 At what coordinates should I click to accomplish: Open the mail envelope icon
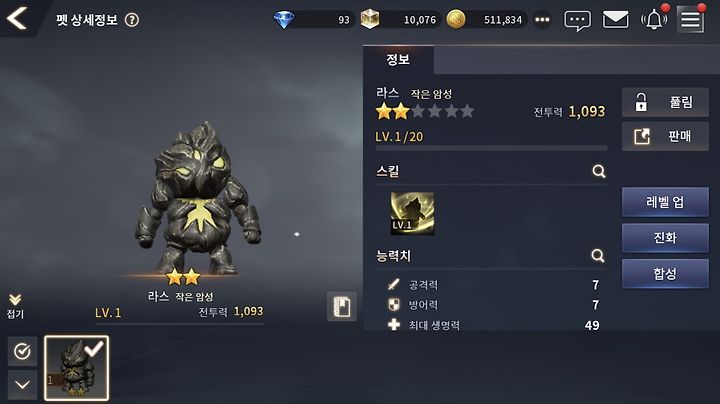(x=615, y=20)
